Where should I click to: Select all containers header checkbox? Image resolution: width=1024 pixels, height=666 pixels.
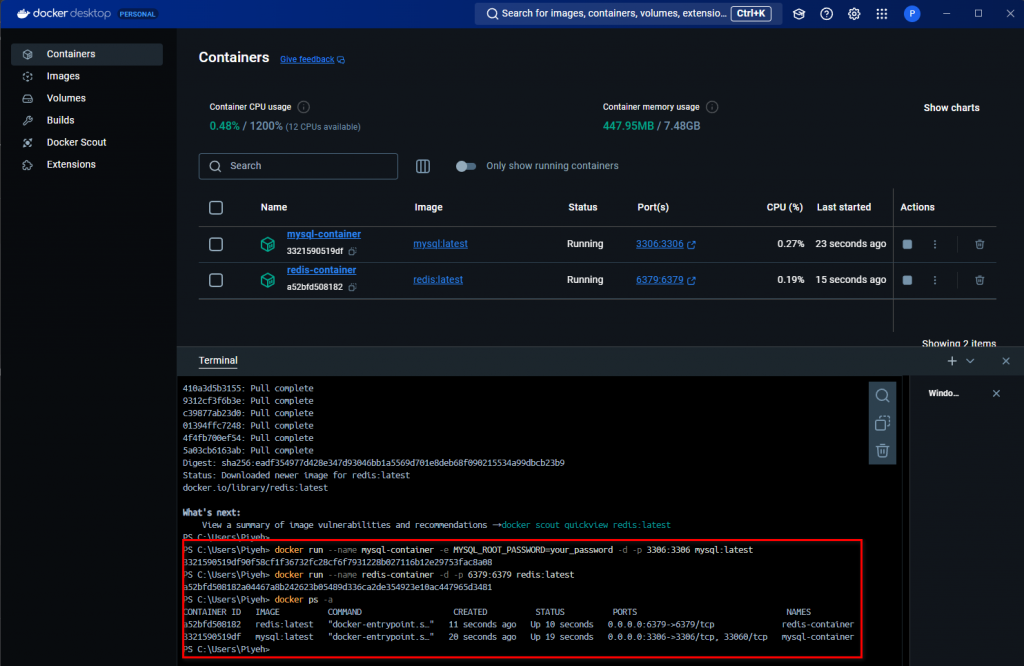216,208
